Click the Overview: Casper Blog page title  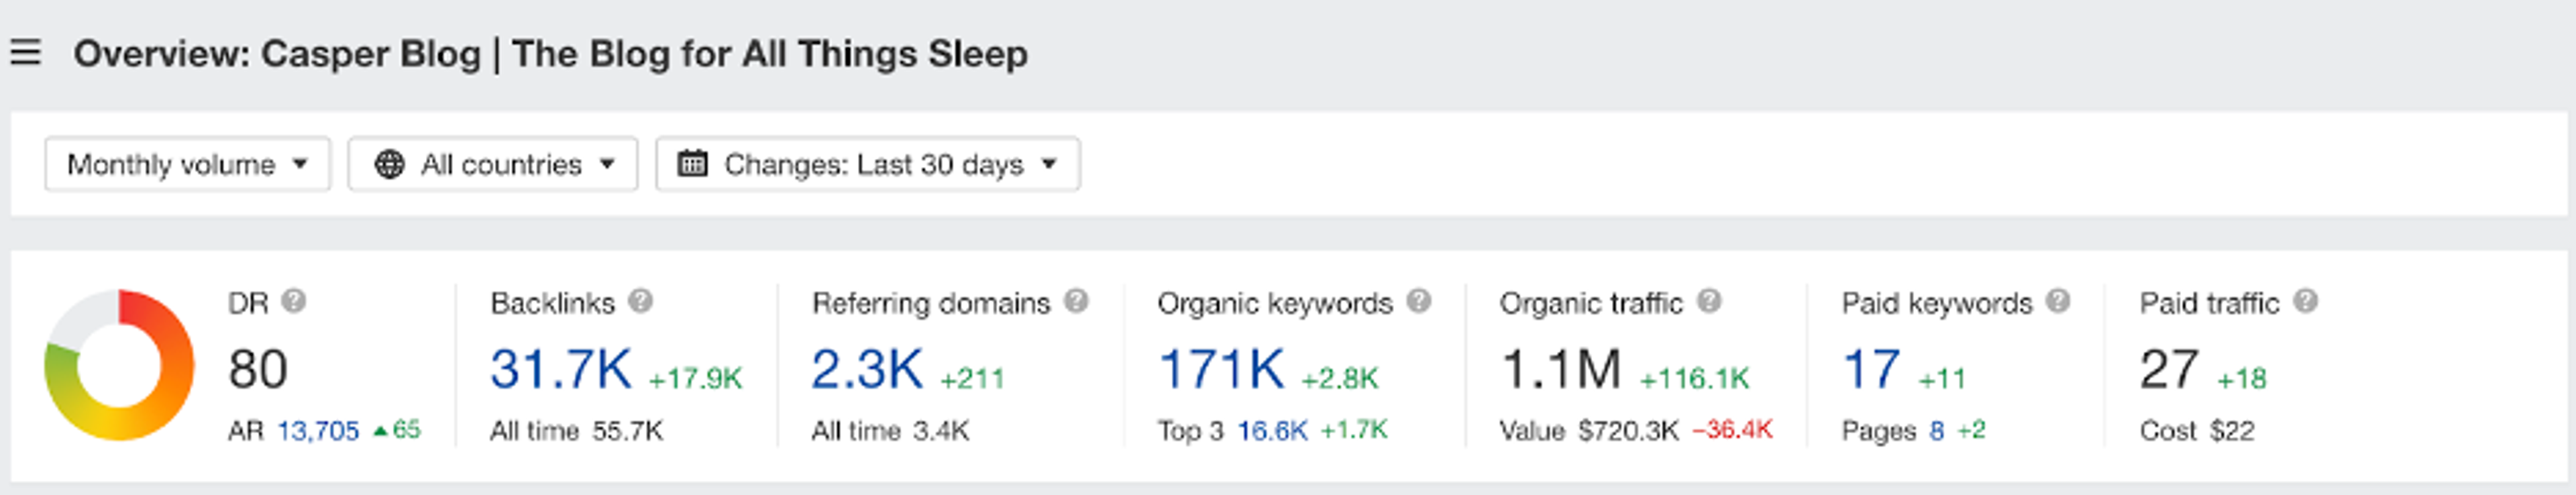(550, 53)
